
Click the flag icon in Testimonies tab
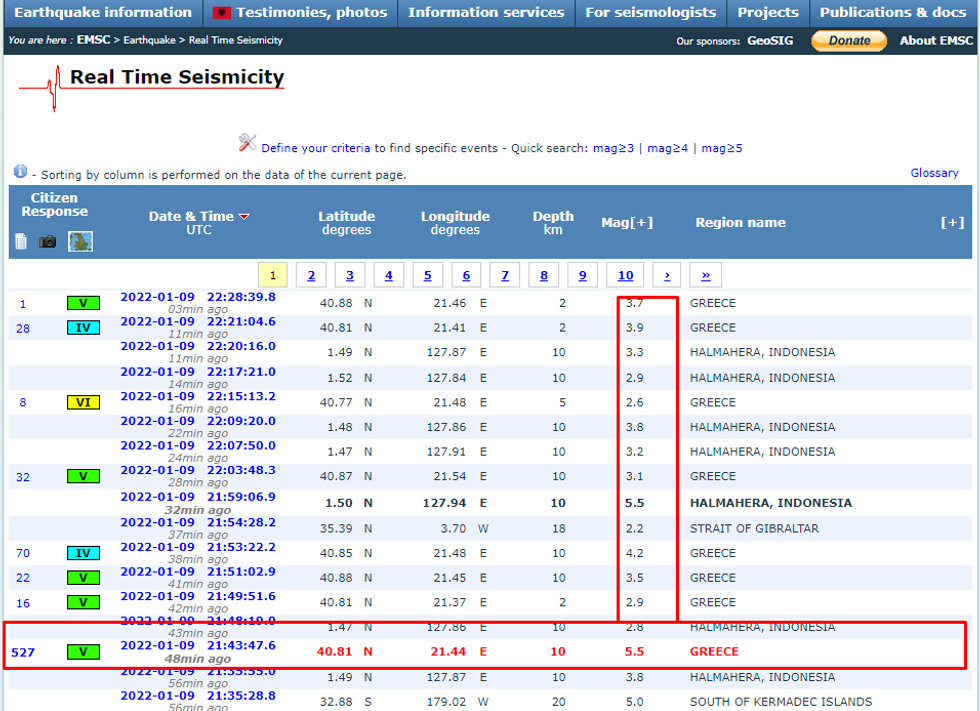click(222, 13)
